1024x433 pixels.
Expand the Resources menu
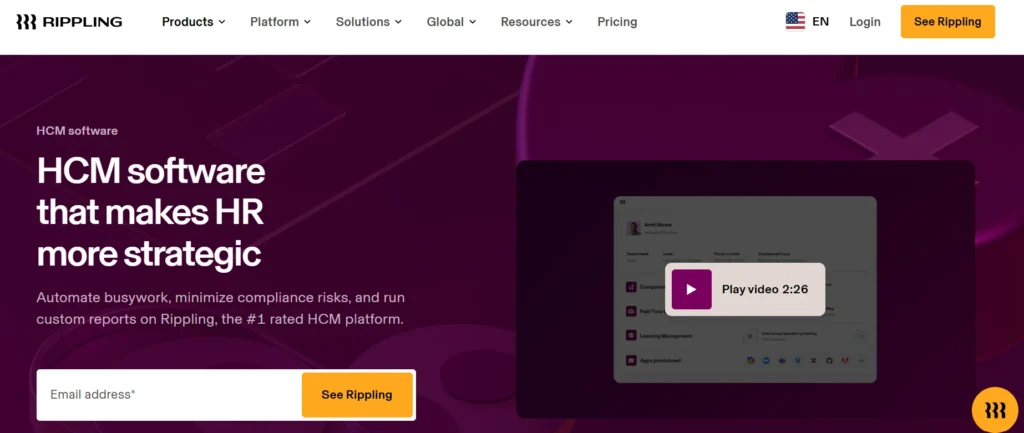pyautogui.click(x=536, y=22)
